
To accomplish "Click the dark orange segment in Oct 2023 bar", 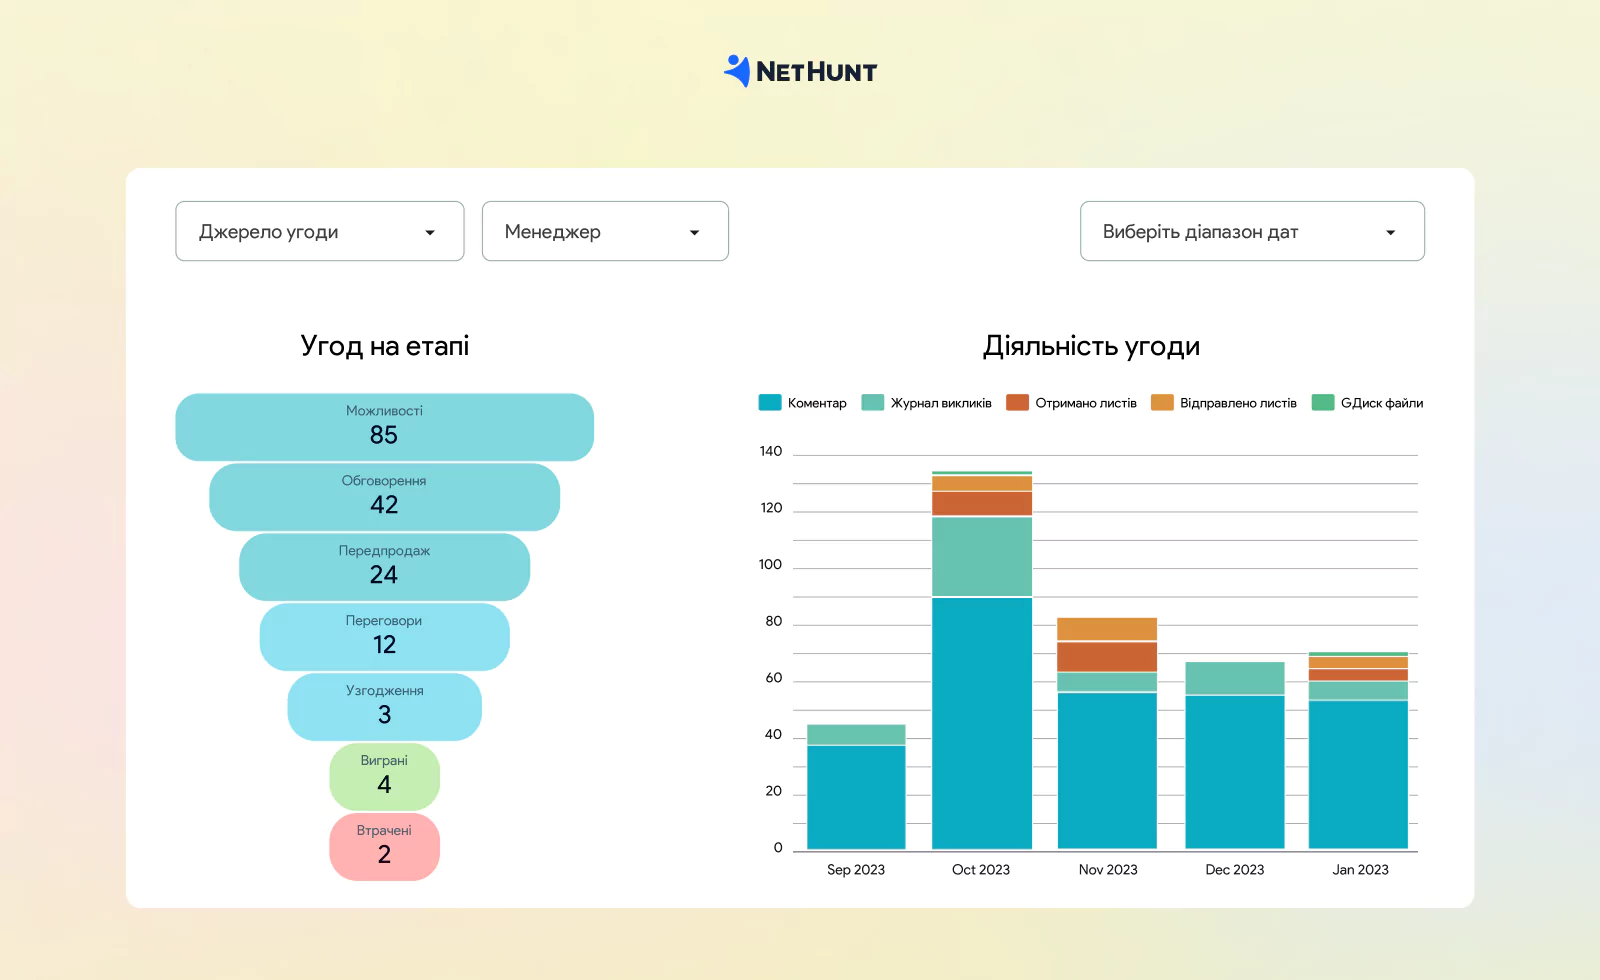I will click(982, 504).
